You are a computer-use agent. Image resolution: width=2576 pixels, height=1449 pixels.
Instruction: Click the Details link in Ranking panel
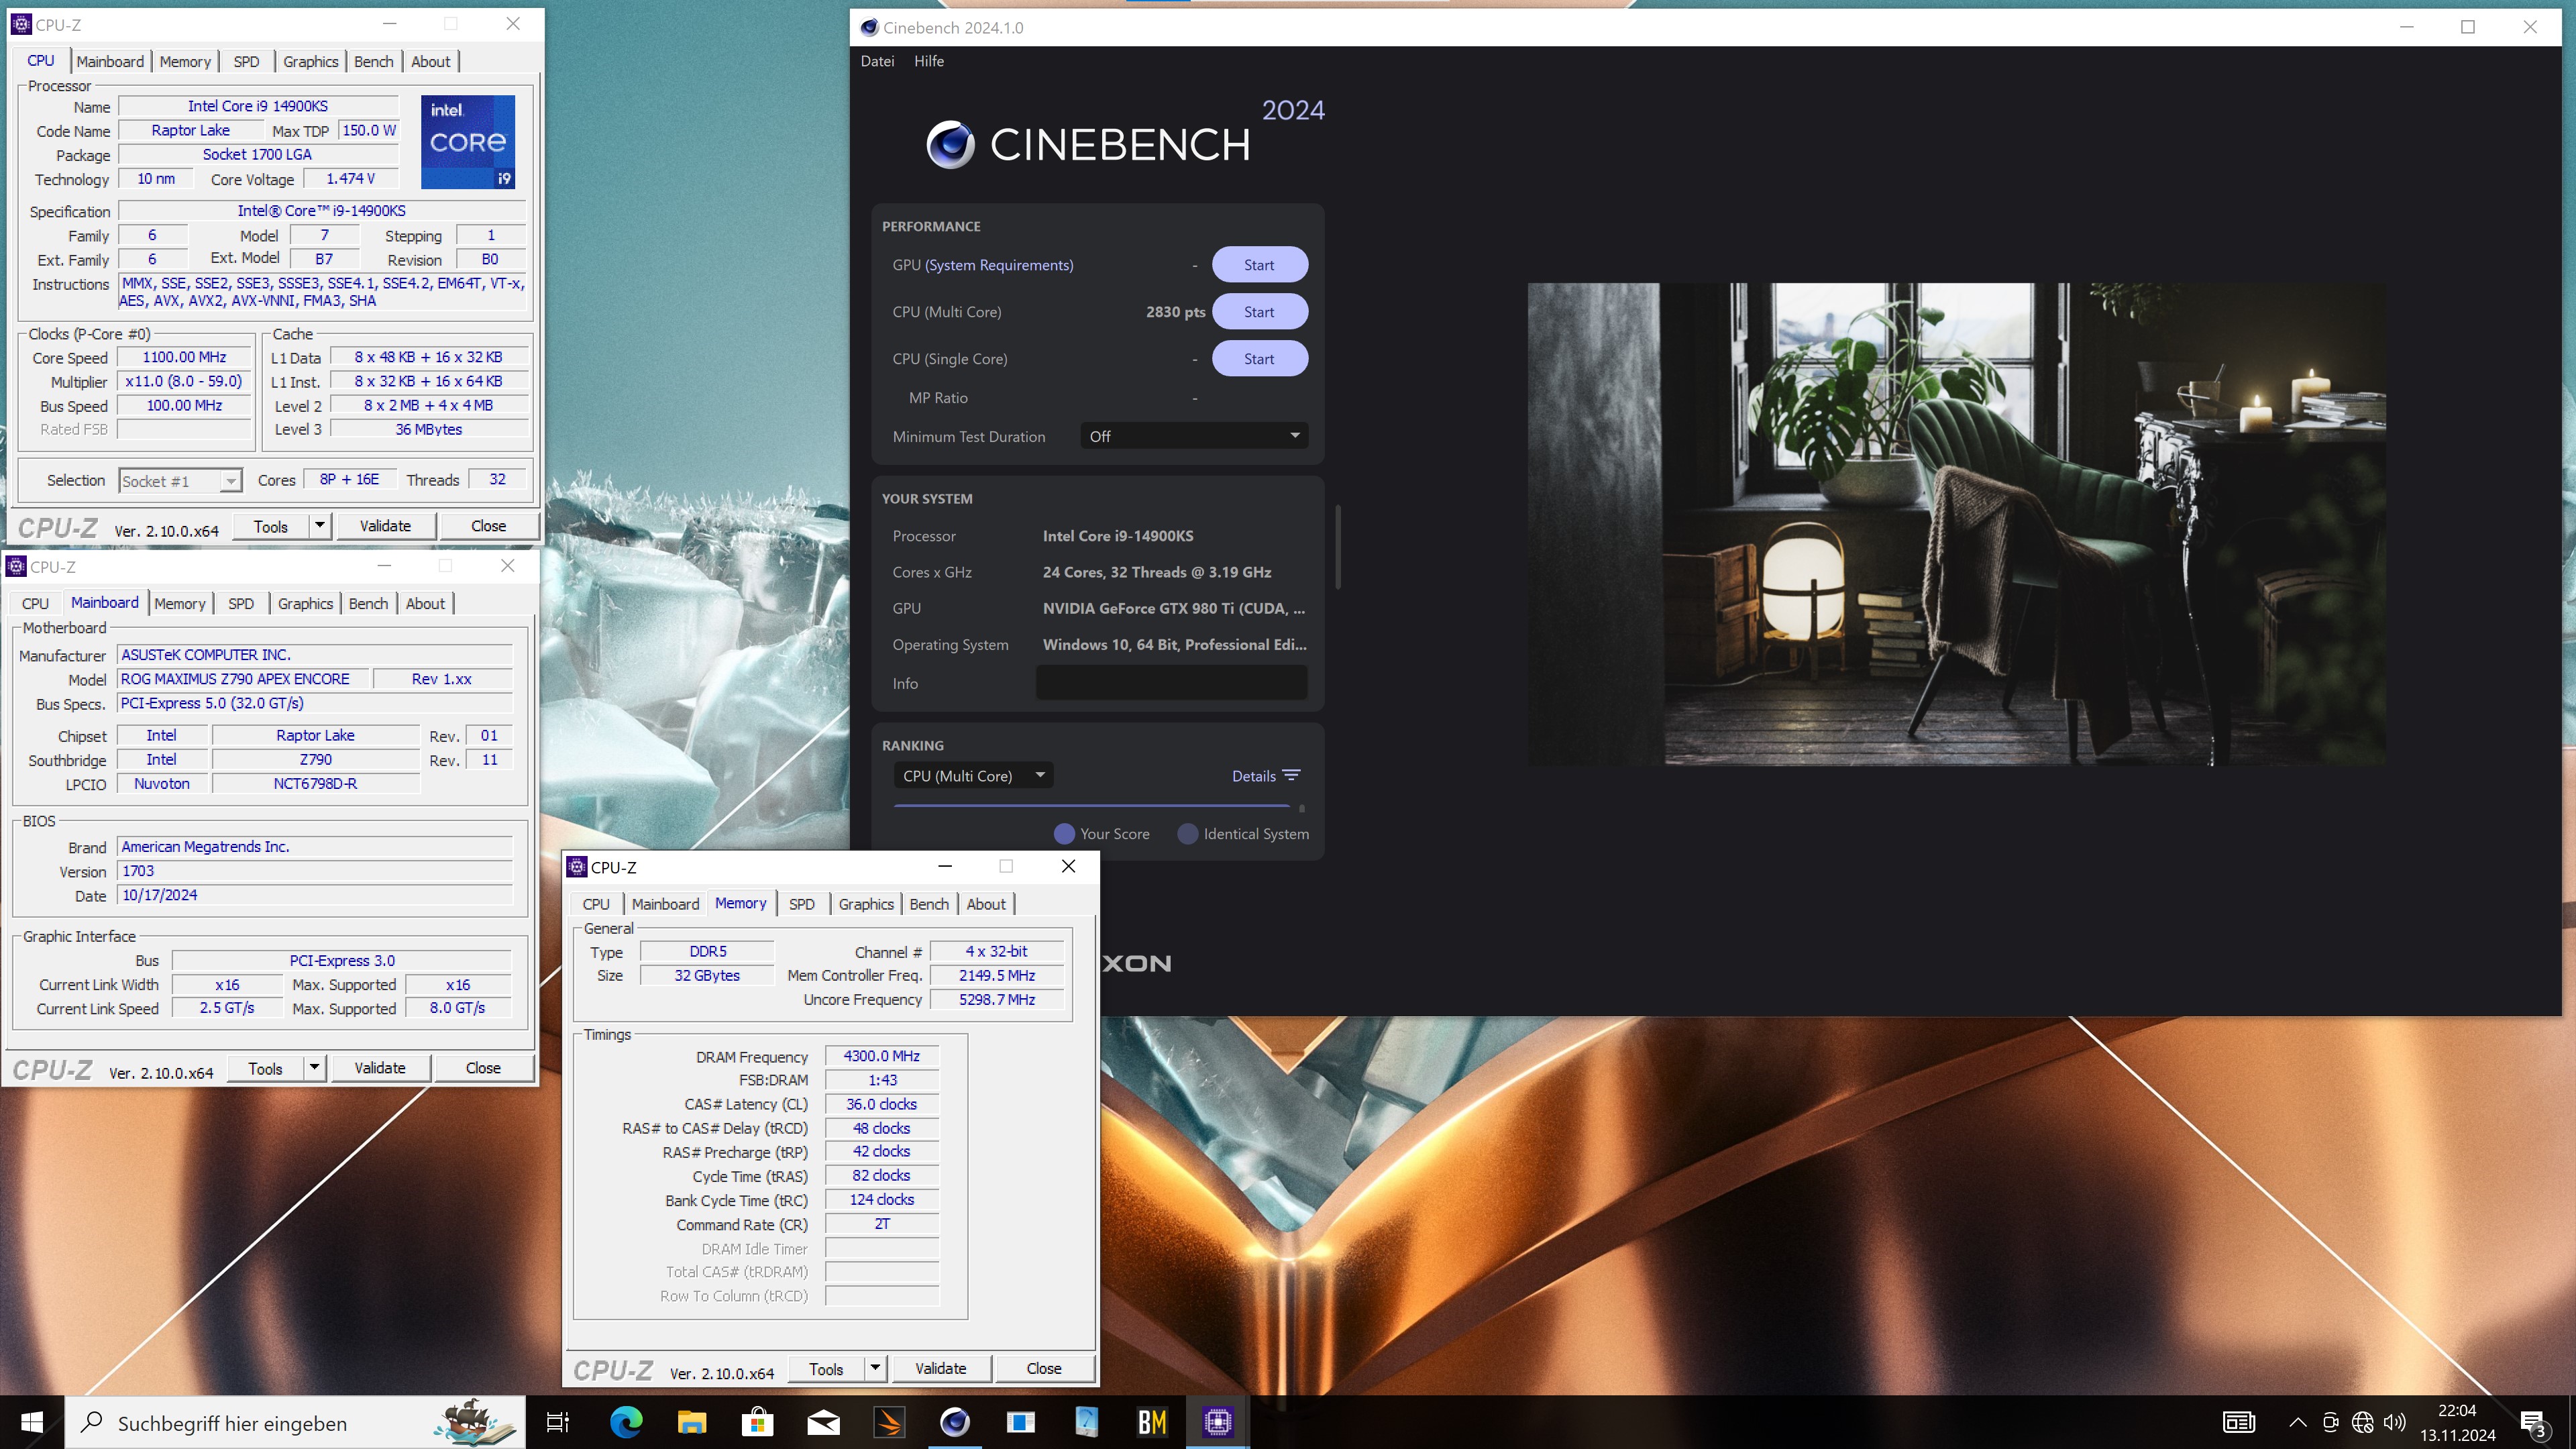(x=1253, y=776)
